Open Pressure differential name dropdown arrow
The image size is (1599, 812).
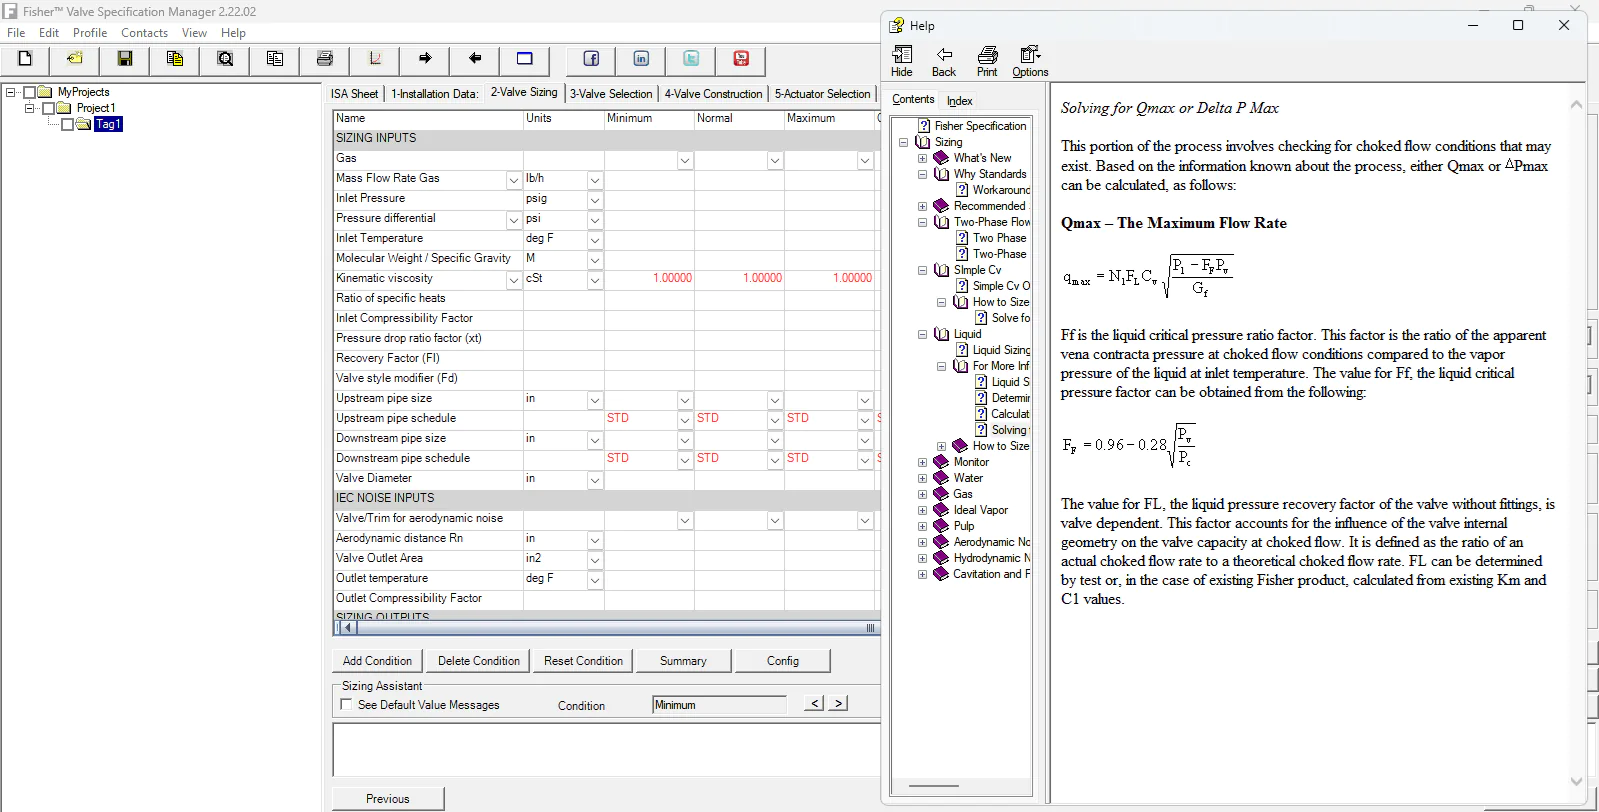pos(514,220)
